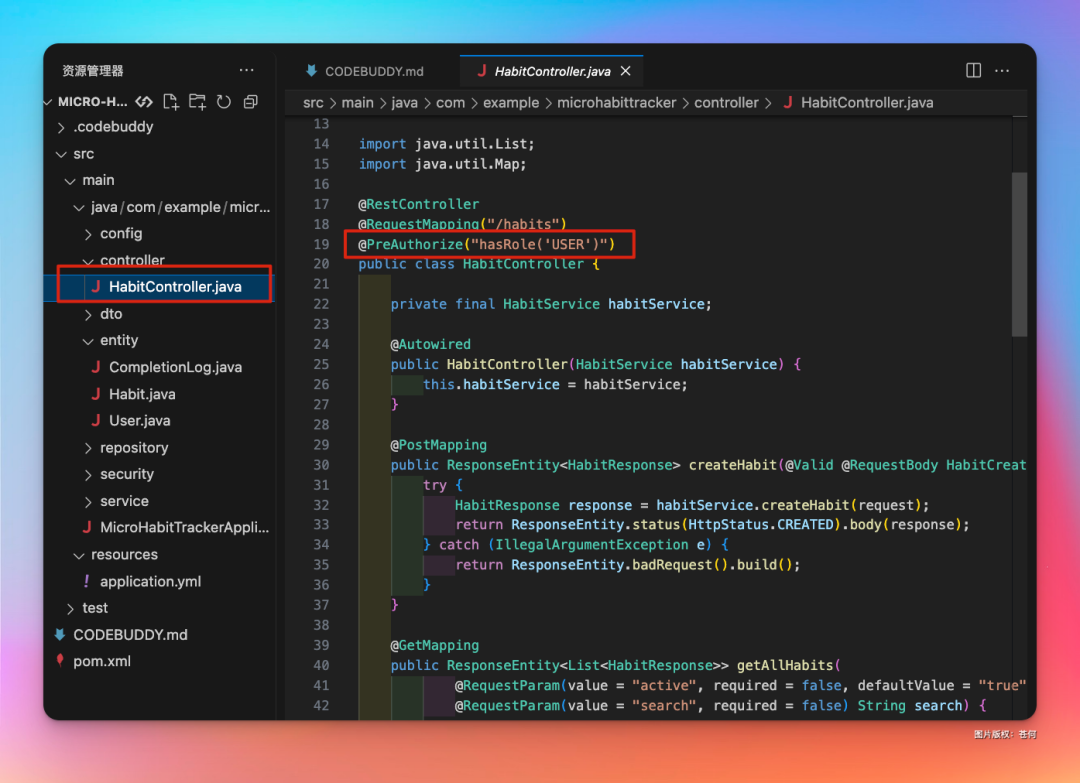Click getAllHabits method name on line 40
1080x783 pixels.
click(785, 665)
